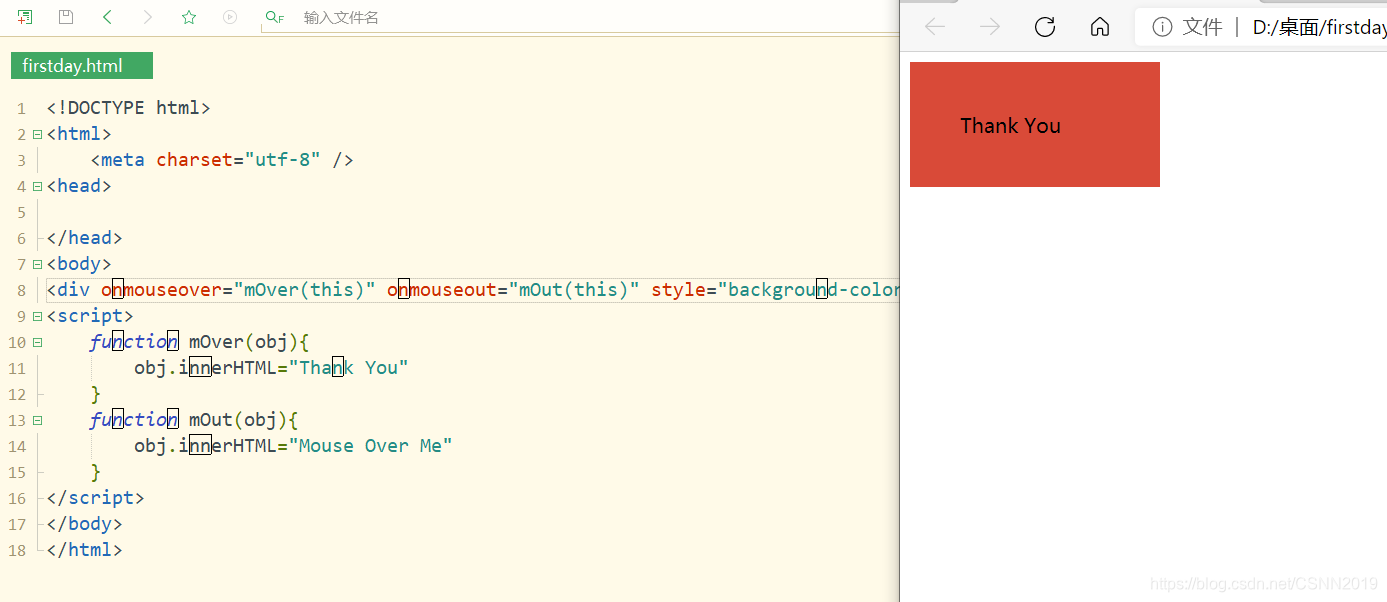
Task: Click the </script> tag on line 16
Action: 95,498
